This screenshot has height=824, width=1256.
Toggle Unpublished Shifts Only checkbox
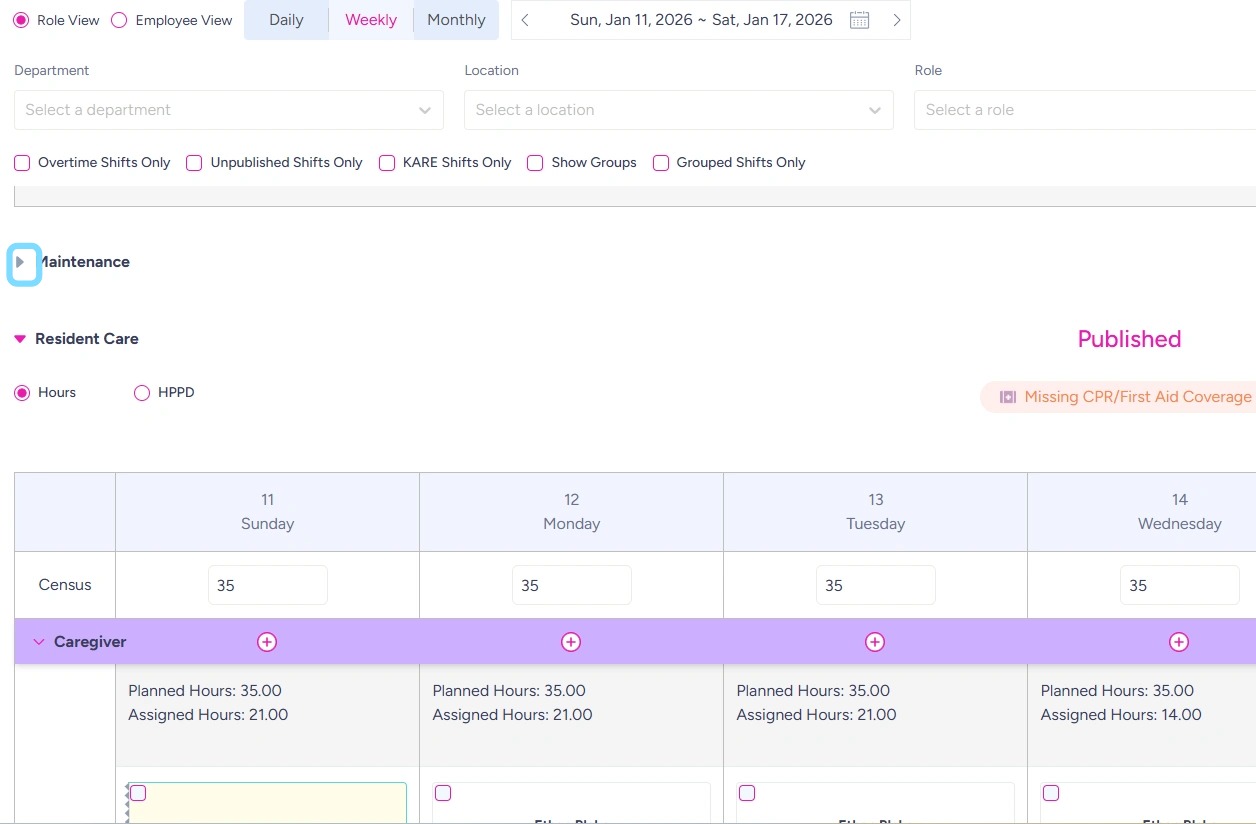[194, 163]
